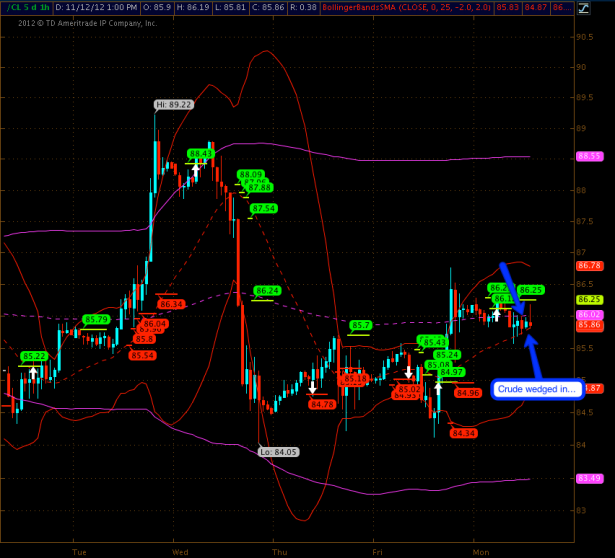The height and width of the screenshot is (558, 615).
Task: Click the white up arrow under 88.45 label
Action: point(196,171)
